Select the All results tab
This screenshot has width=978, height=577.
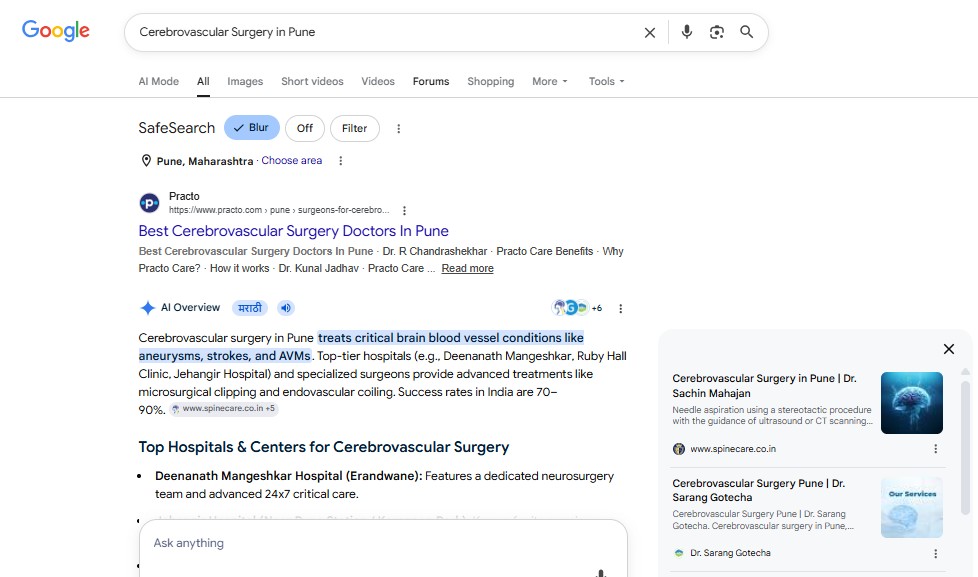coord(203,81)
